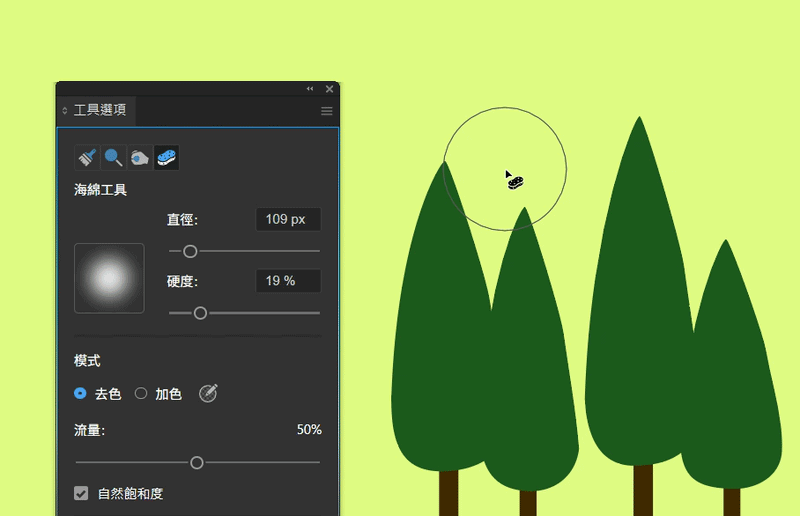Click the 直徑: label
Screen dimensions: 800x516
pyautogui.click(x=182, y=219)
